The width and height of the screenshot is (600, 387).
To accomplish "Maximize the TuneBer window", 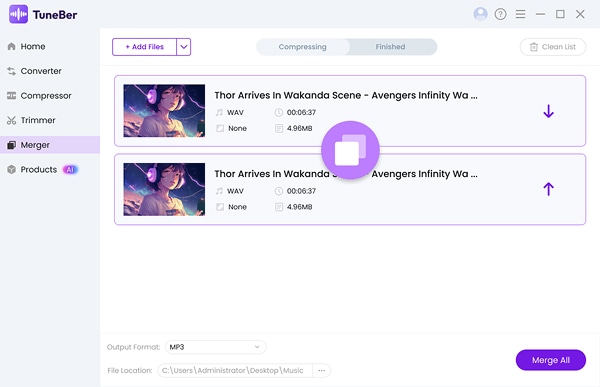I will click(x=560, y=14).
